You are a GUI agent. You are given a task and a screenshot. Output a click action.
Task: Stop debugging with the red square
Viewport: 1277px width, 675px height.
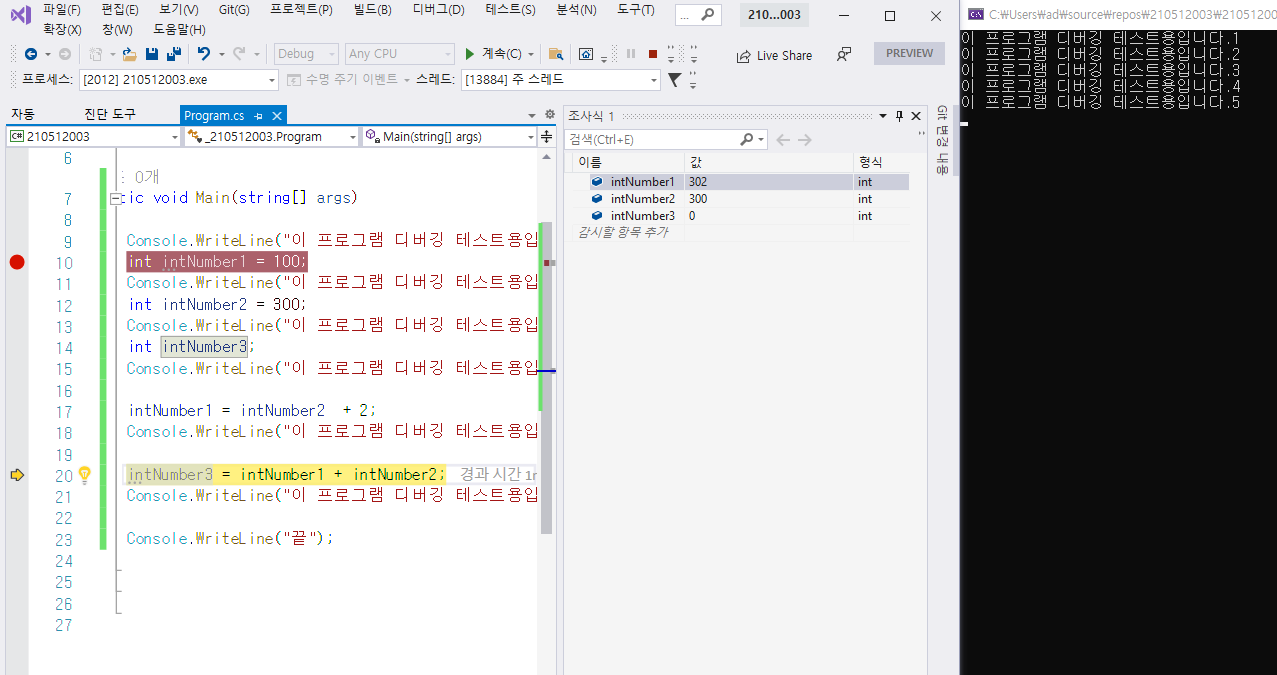653,54
